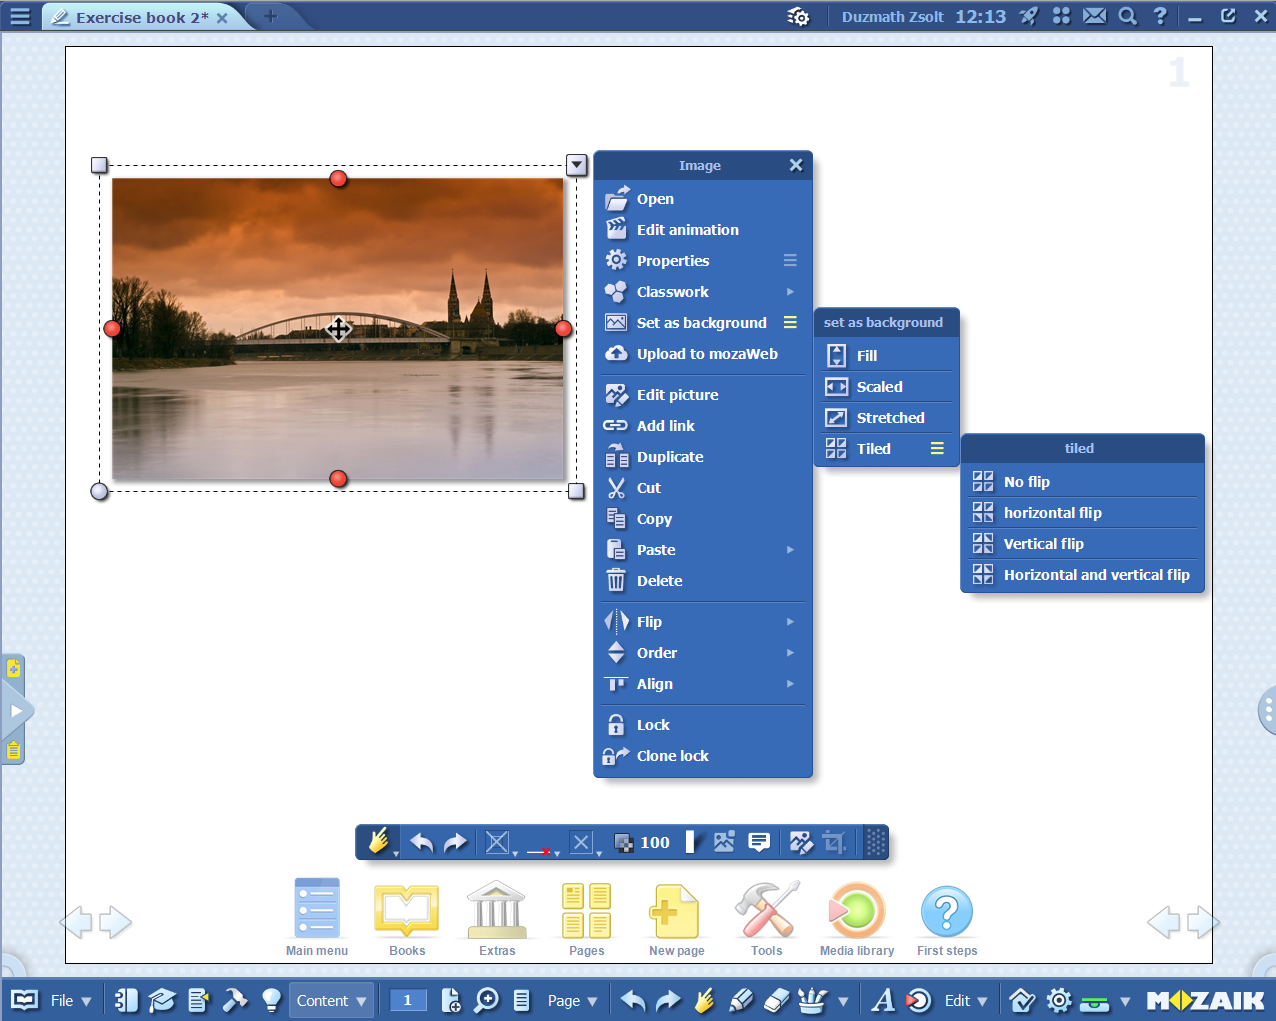Click the zoom magnifier in bottom toolbar
1276x1021 pixels.
coord(486,1000)
